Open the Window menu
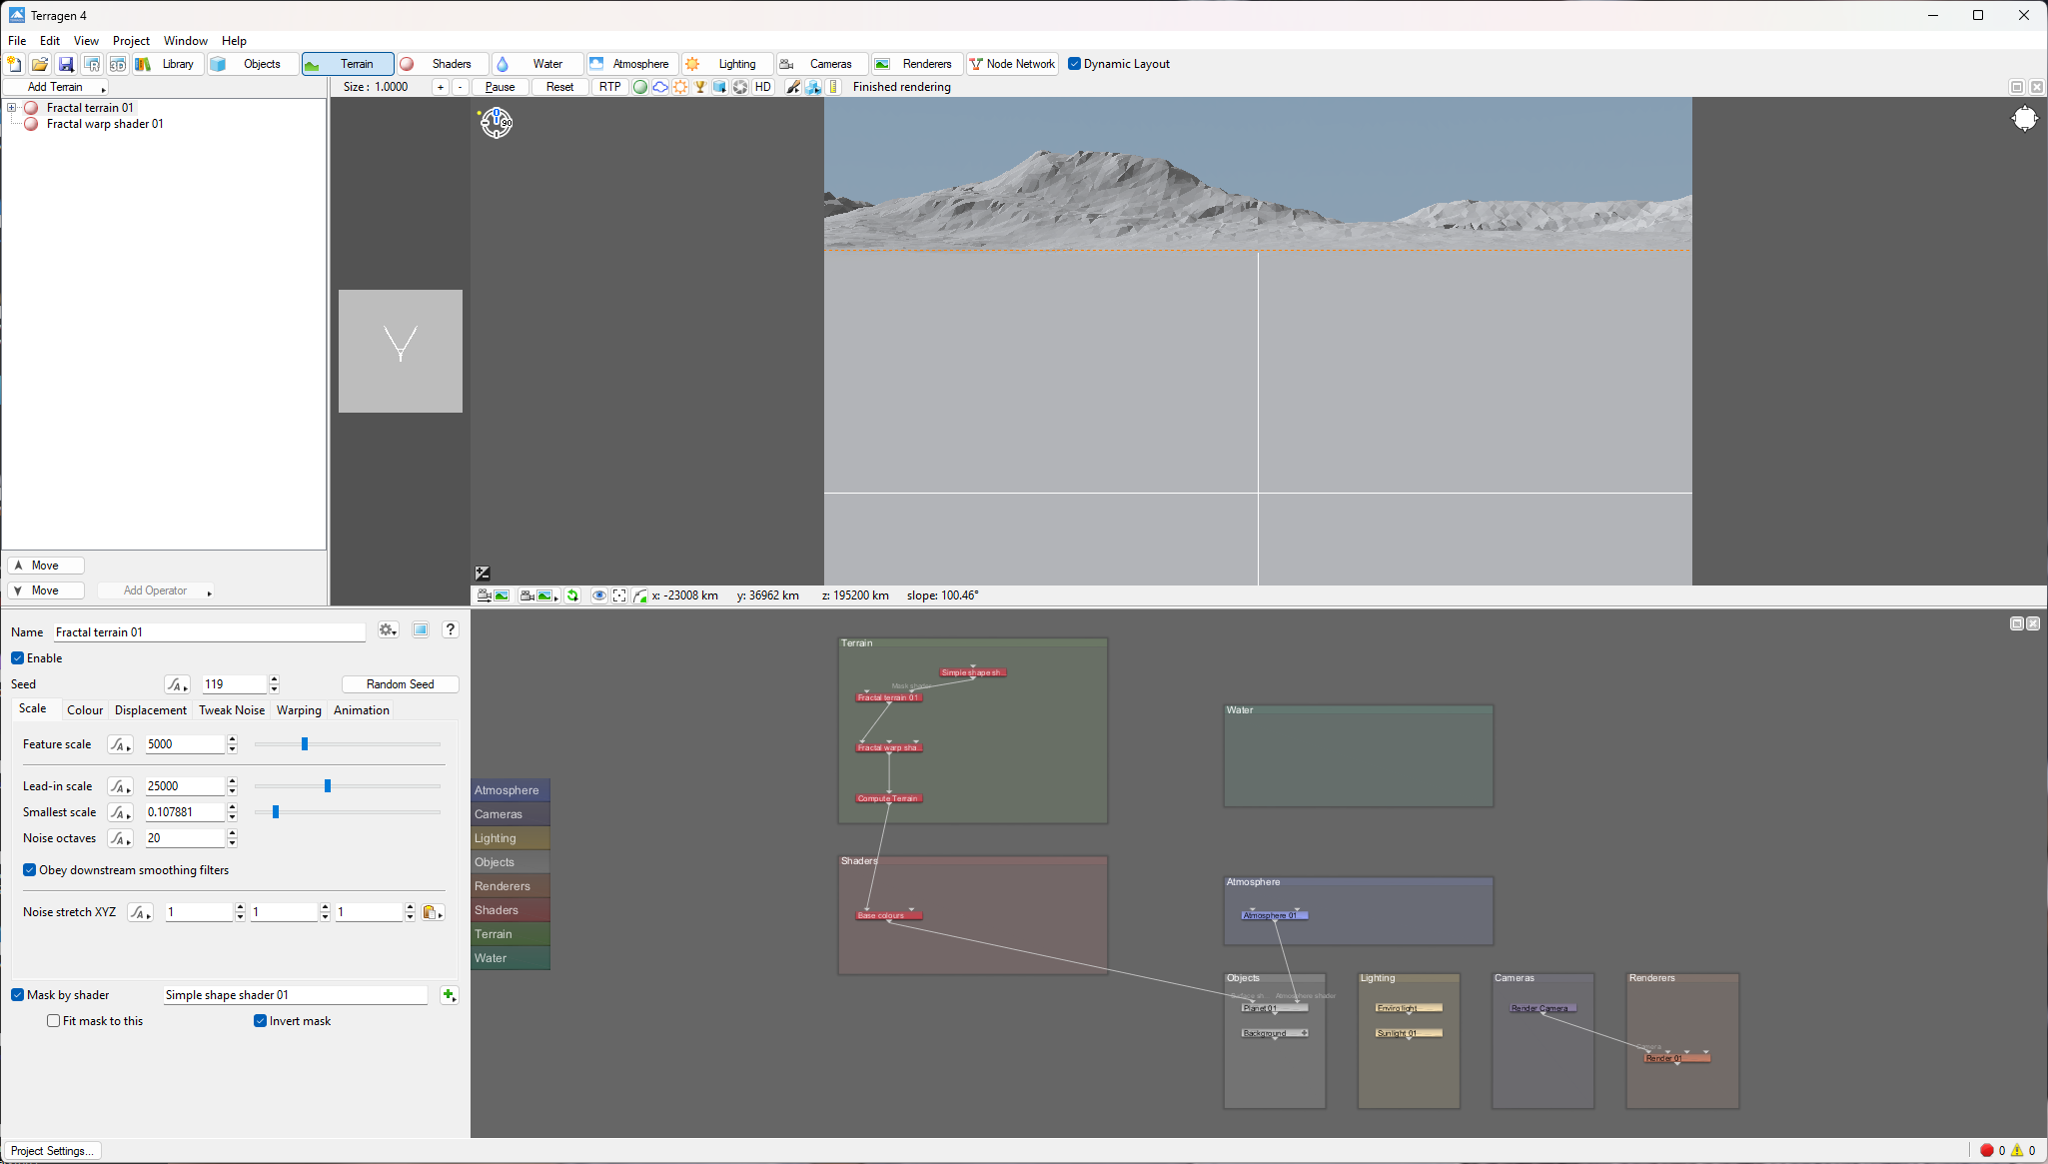 pyautogui.click(x=185, y=41)
